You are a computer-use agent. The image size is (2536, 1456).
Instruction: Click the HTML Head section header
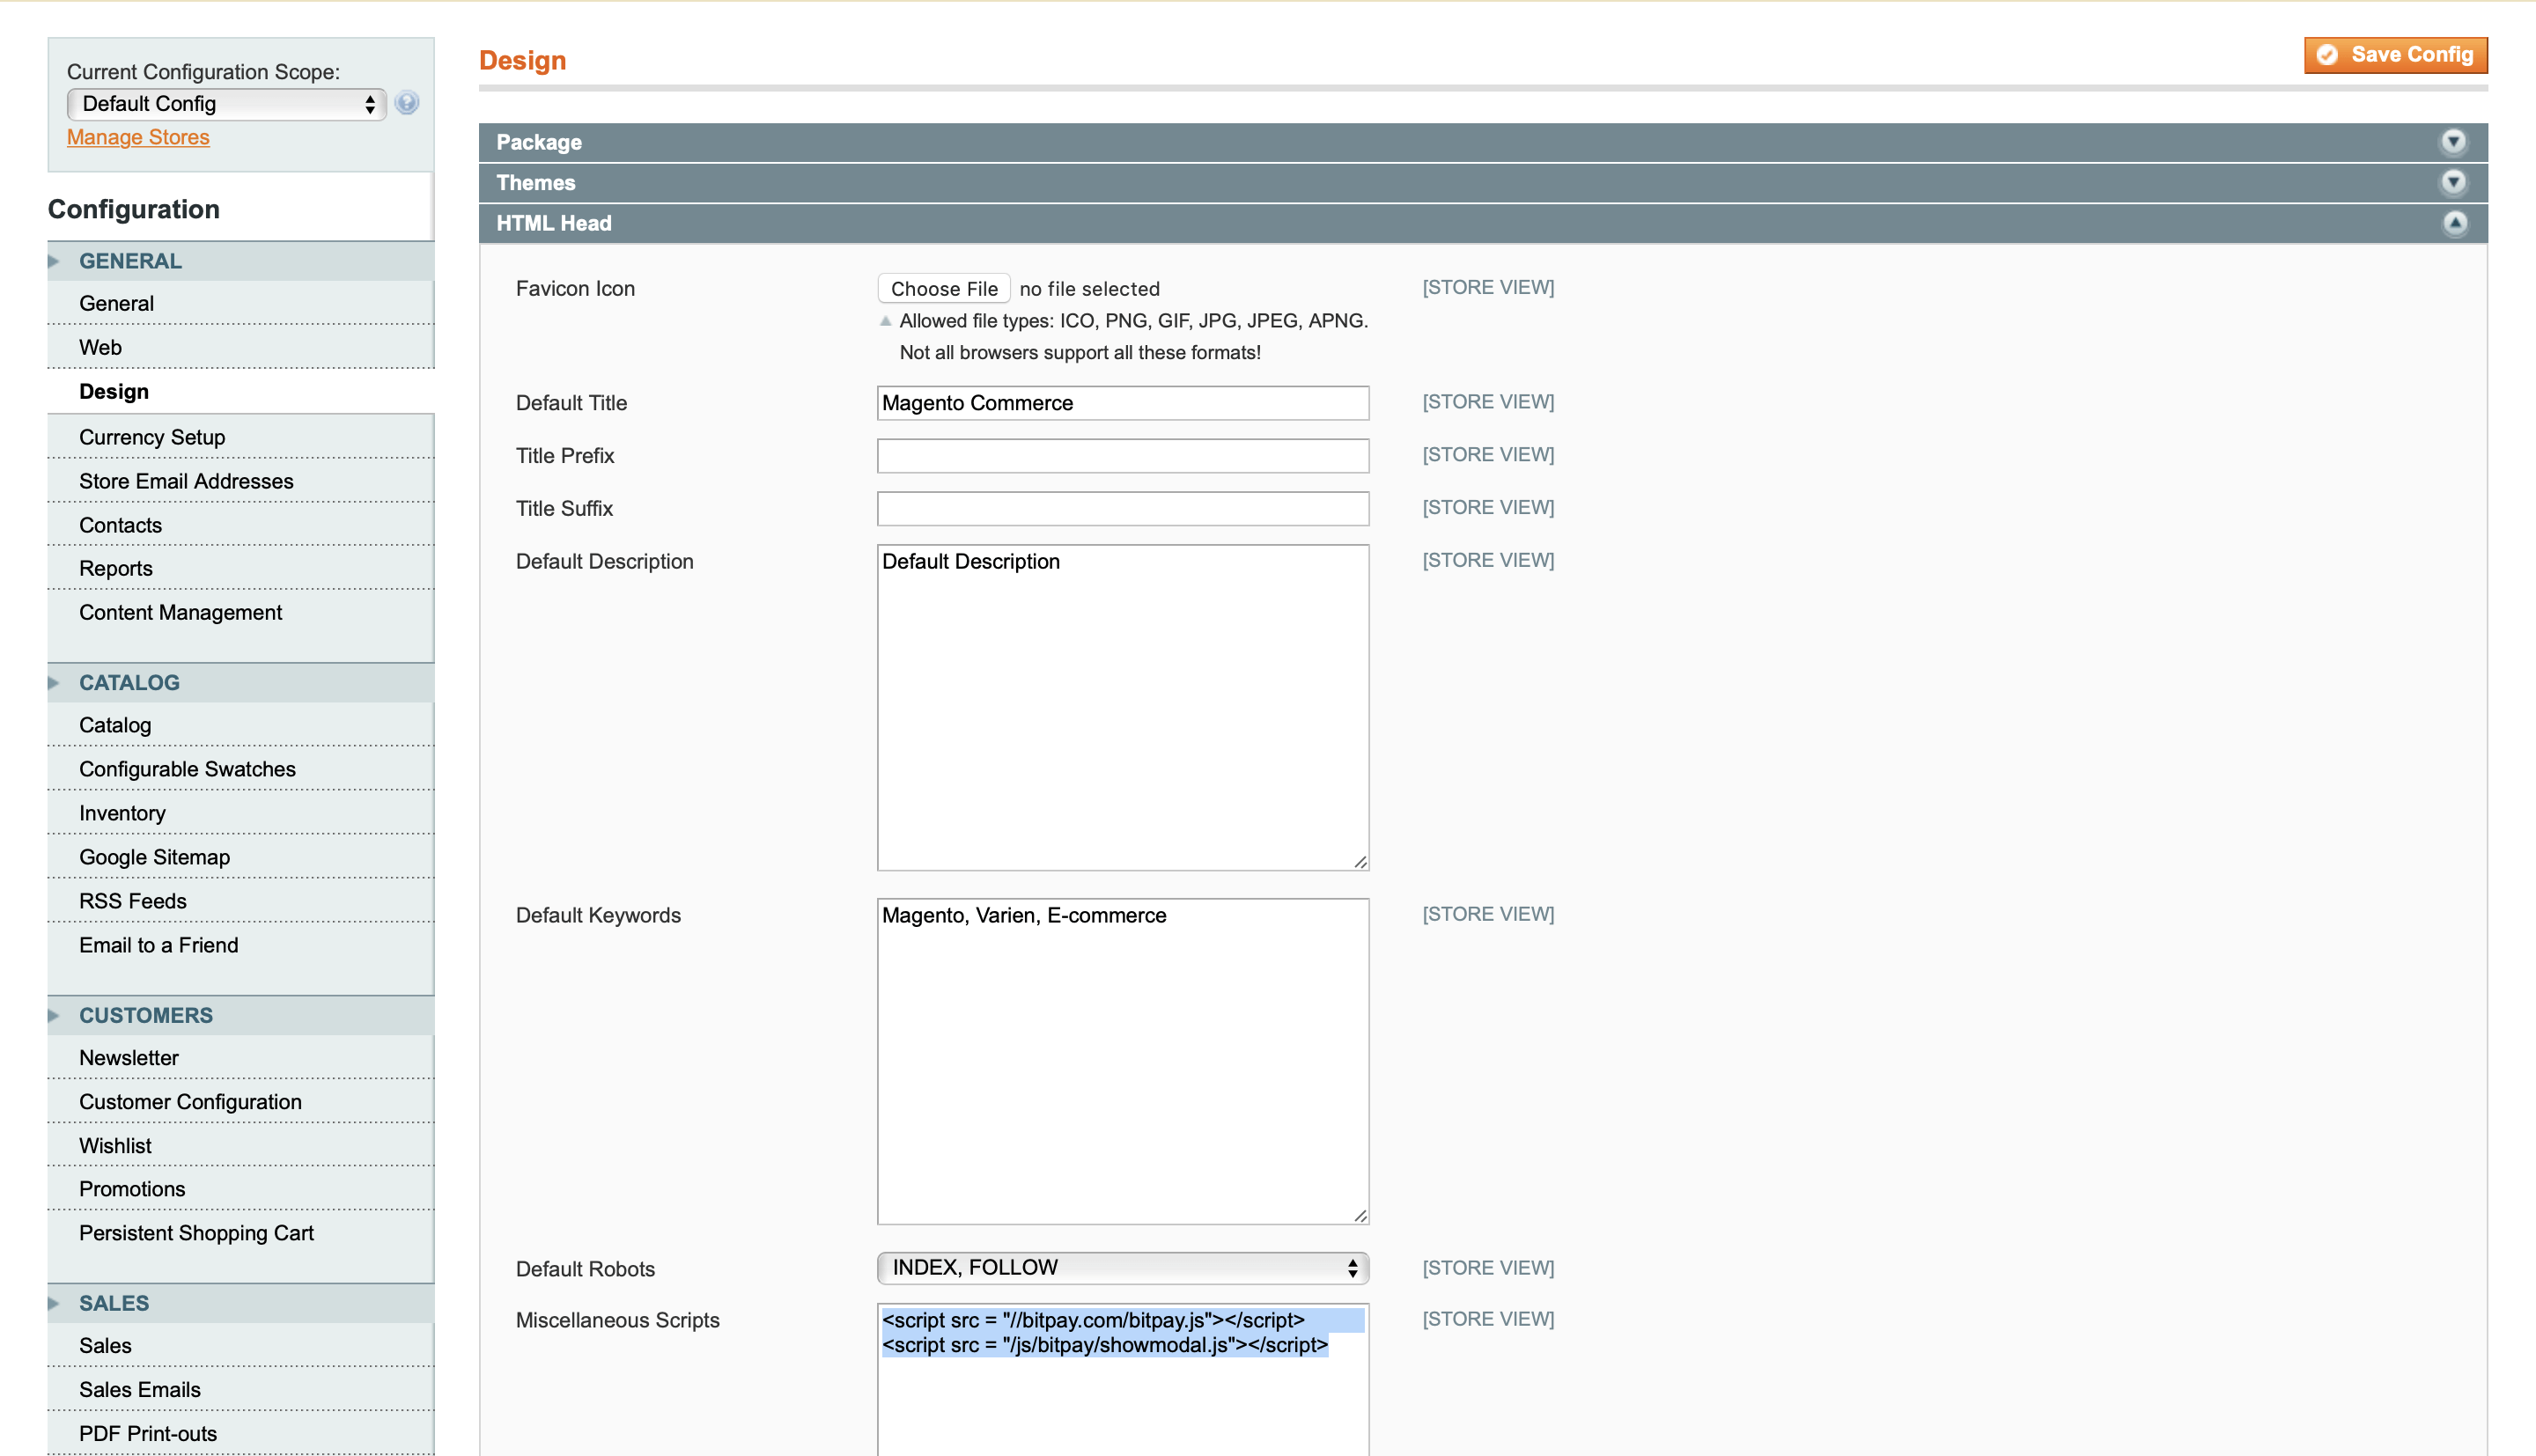(1482, 223)
